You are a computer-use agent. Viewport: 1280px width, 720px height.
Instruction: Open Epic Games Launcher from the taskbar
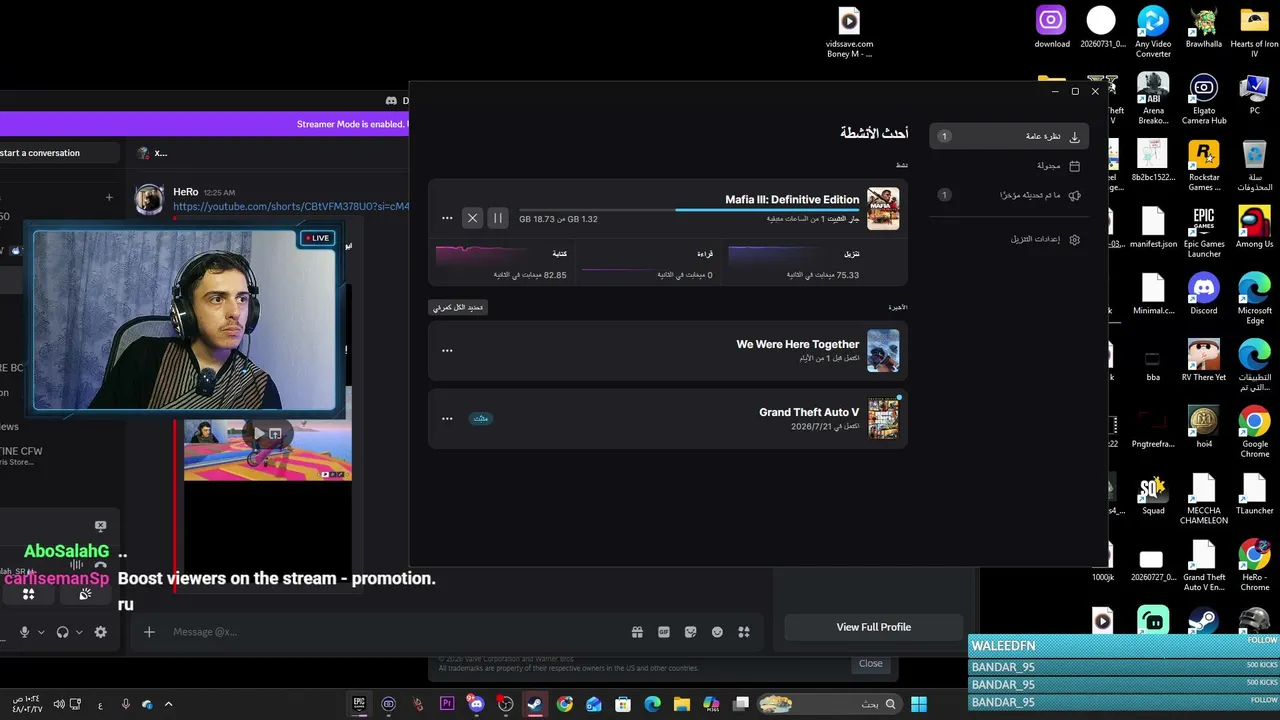coord(359,704)
